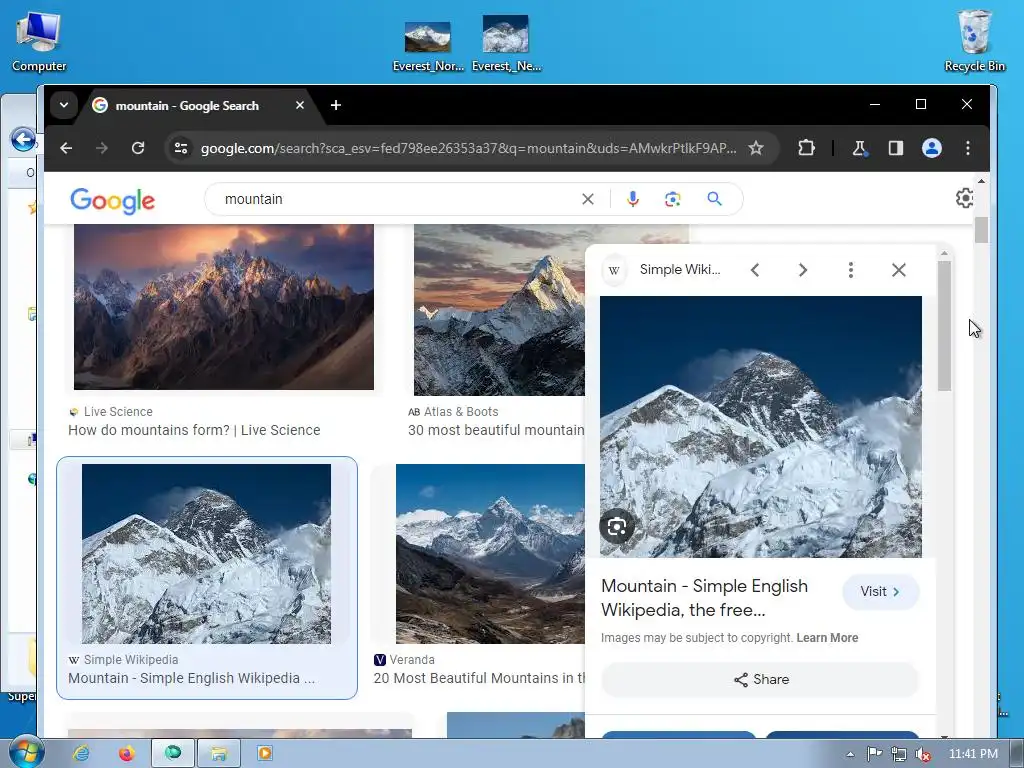Image resolution: width=1024 pixels, height=768 pixels.
Task: Click the address bar URL
Action: pos(468,148)
